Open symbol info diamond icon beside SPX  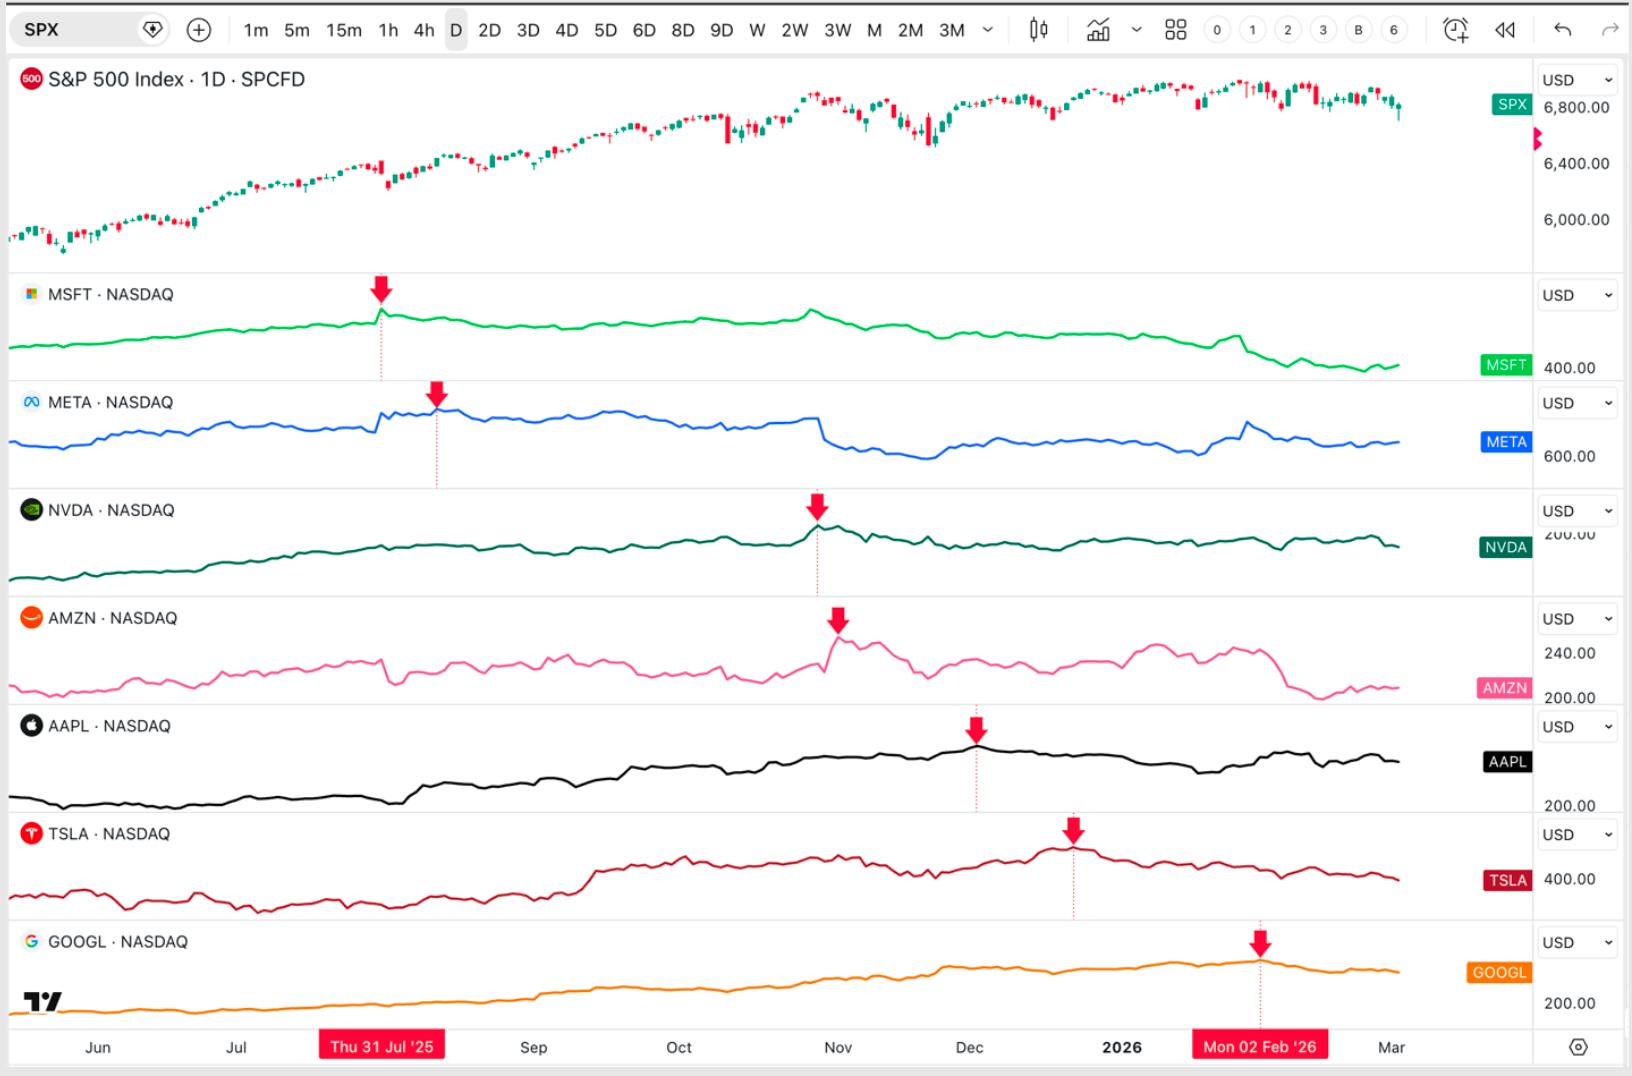pos(152,30)
